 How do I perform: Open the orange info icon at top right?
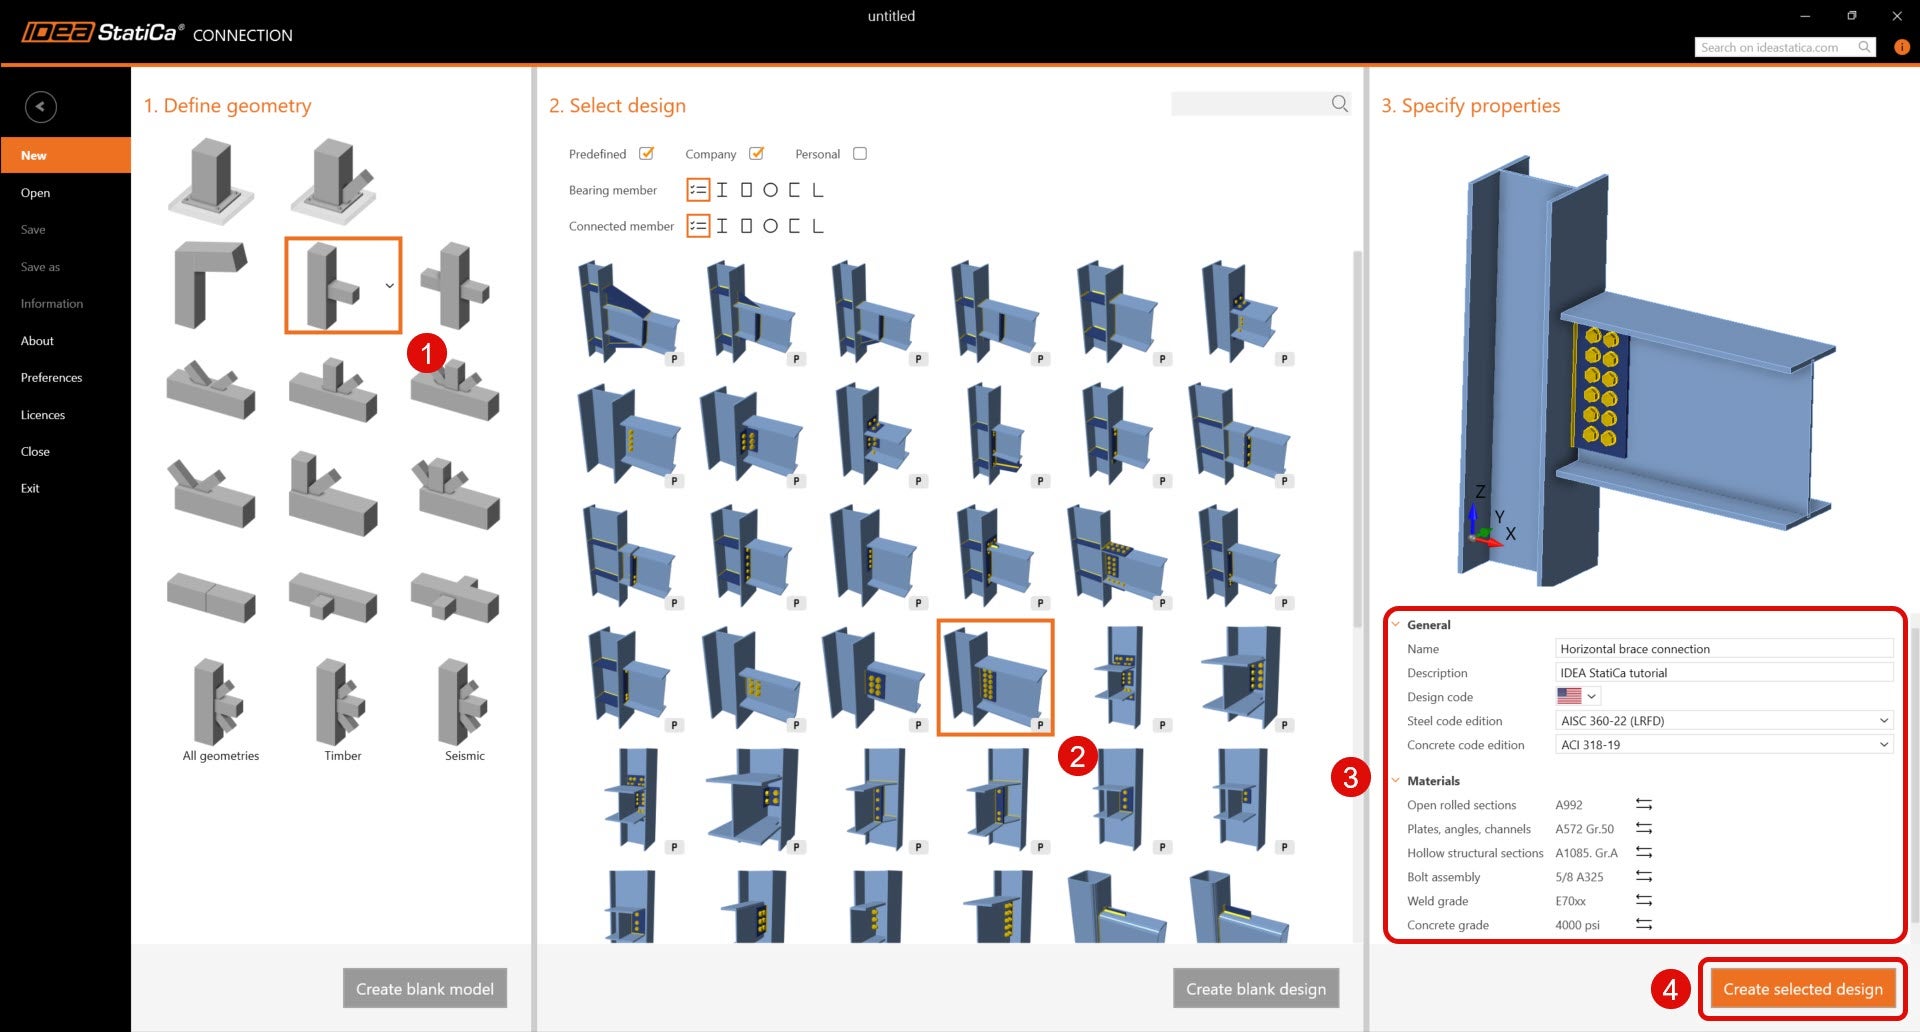pos(1902,47)
